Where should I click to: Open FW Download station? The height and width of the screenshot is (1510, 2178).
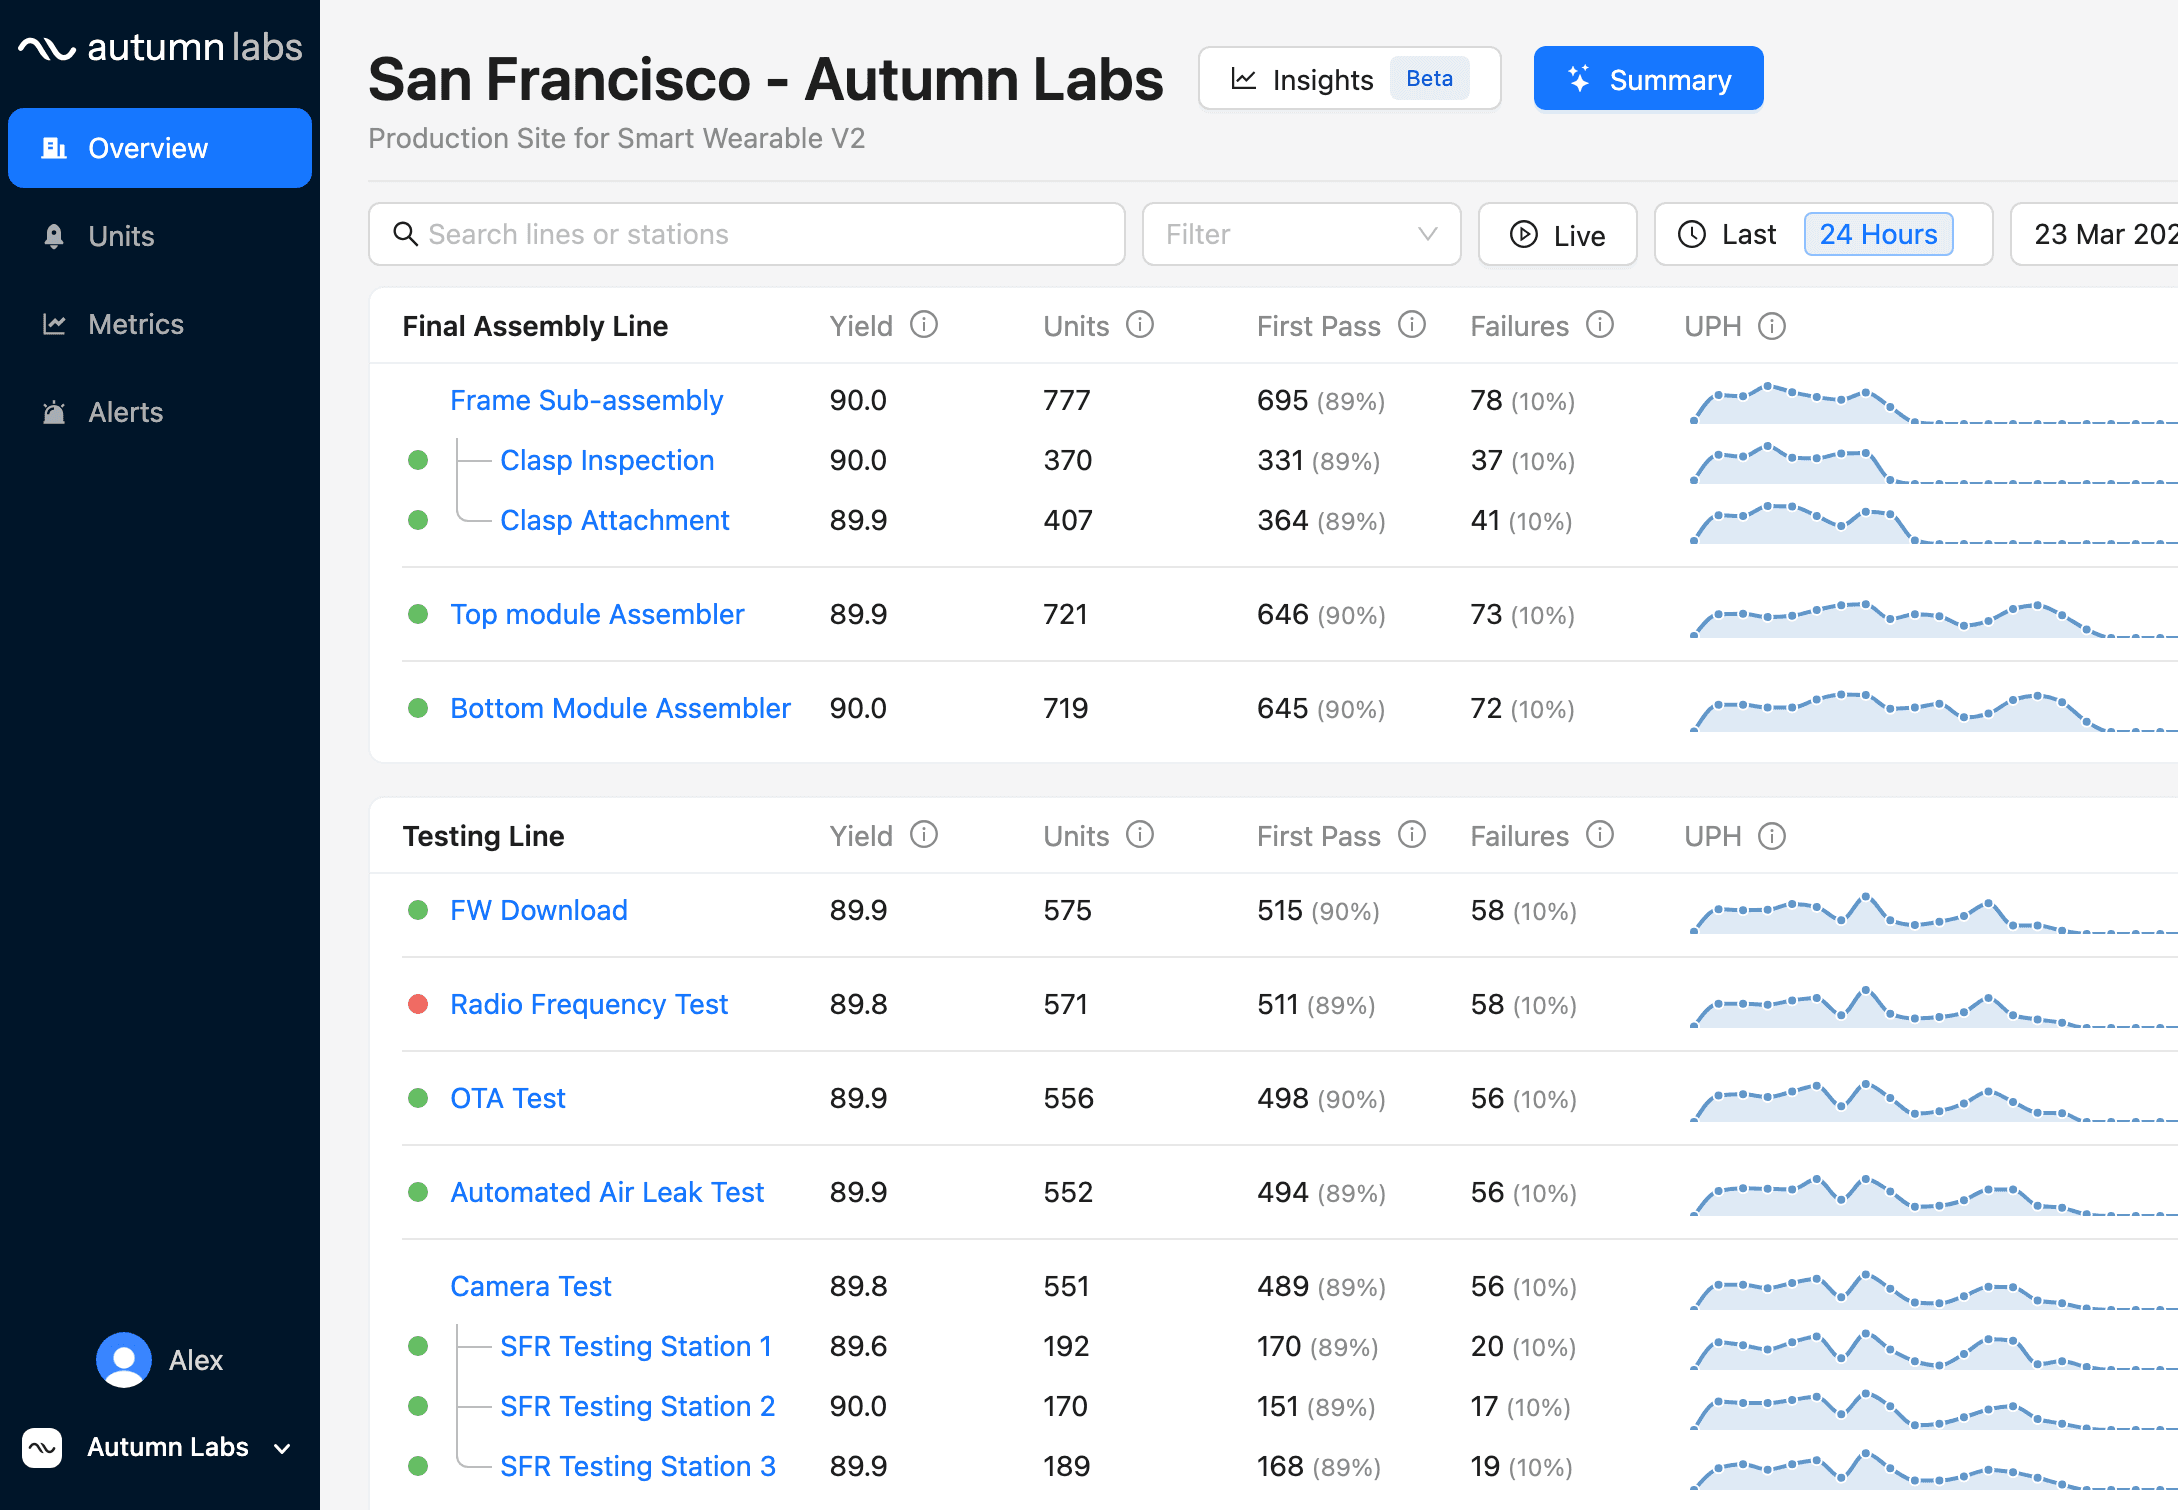pyautogui.click(x=539, y=910)
